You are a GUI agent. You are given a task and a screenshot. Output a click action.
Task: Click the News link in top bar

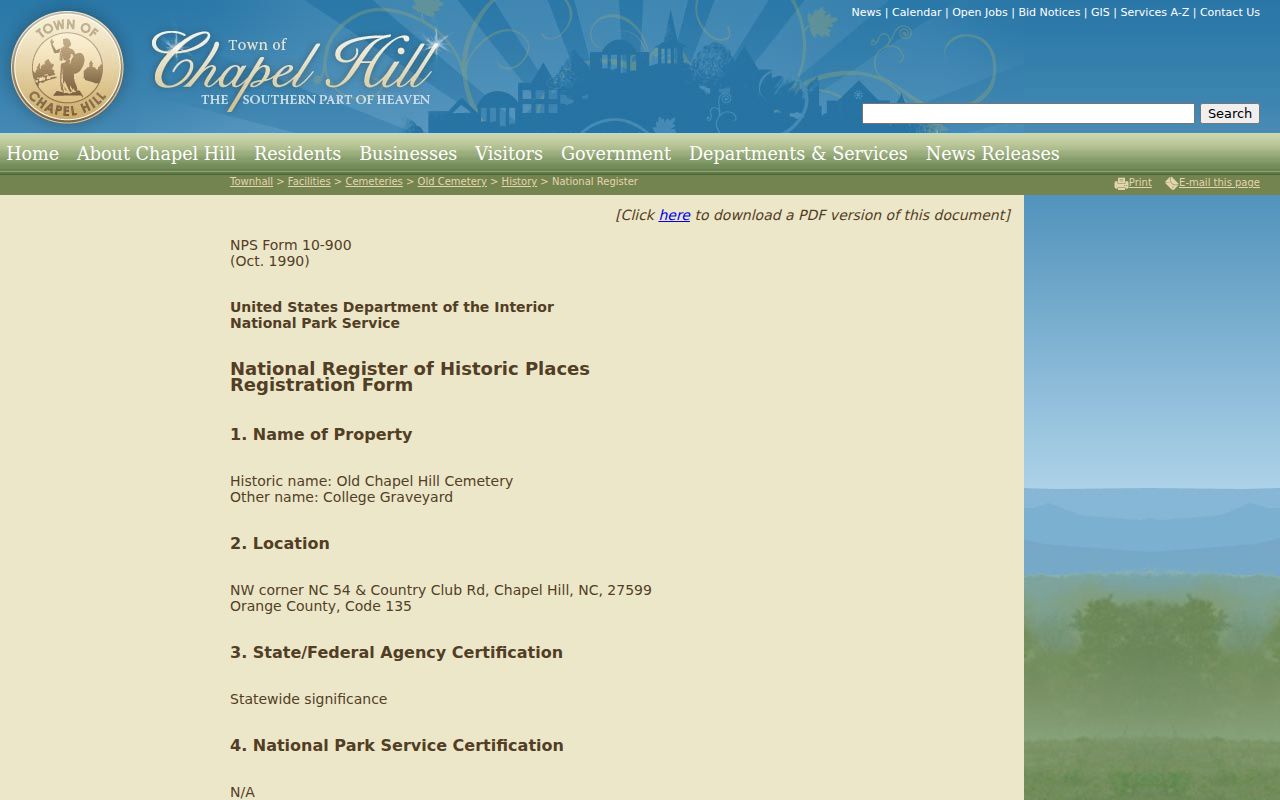click(x=866, y=12)
